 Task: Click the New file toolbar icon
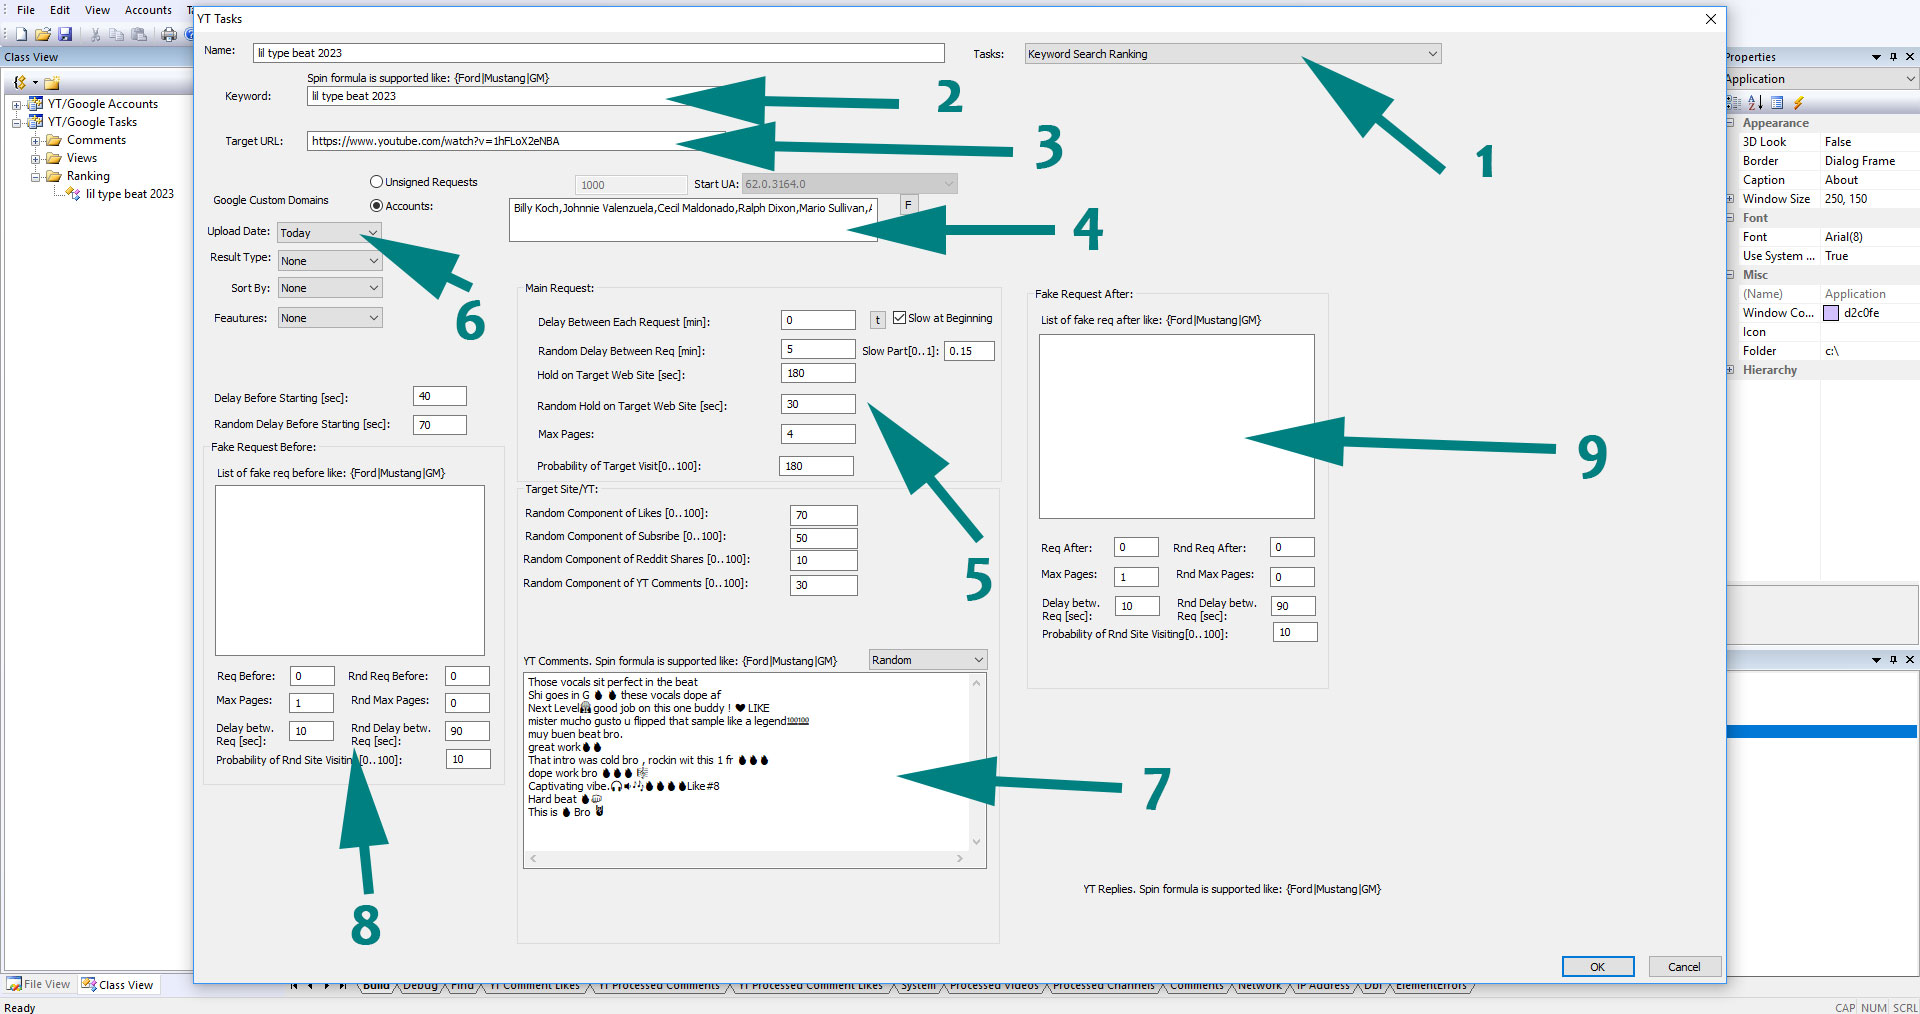pyautogui.click(x=21, y=34)
